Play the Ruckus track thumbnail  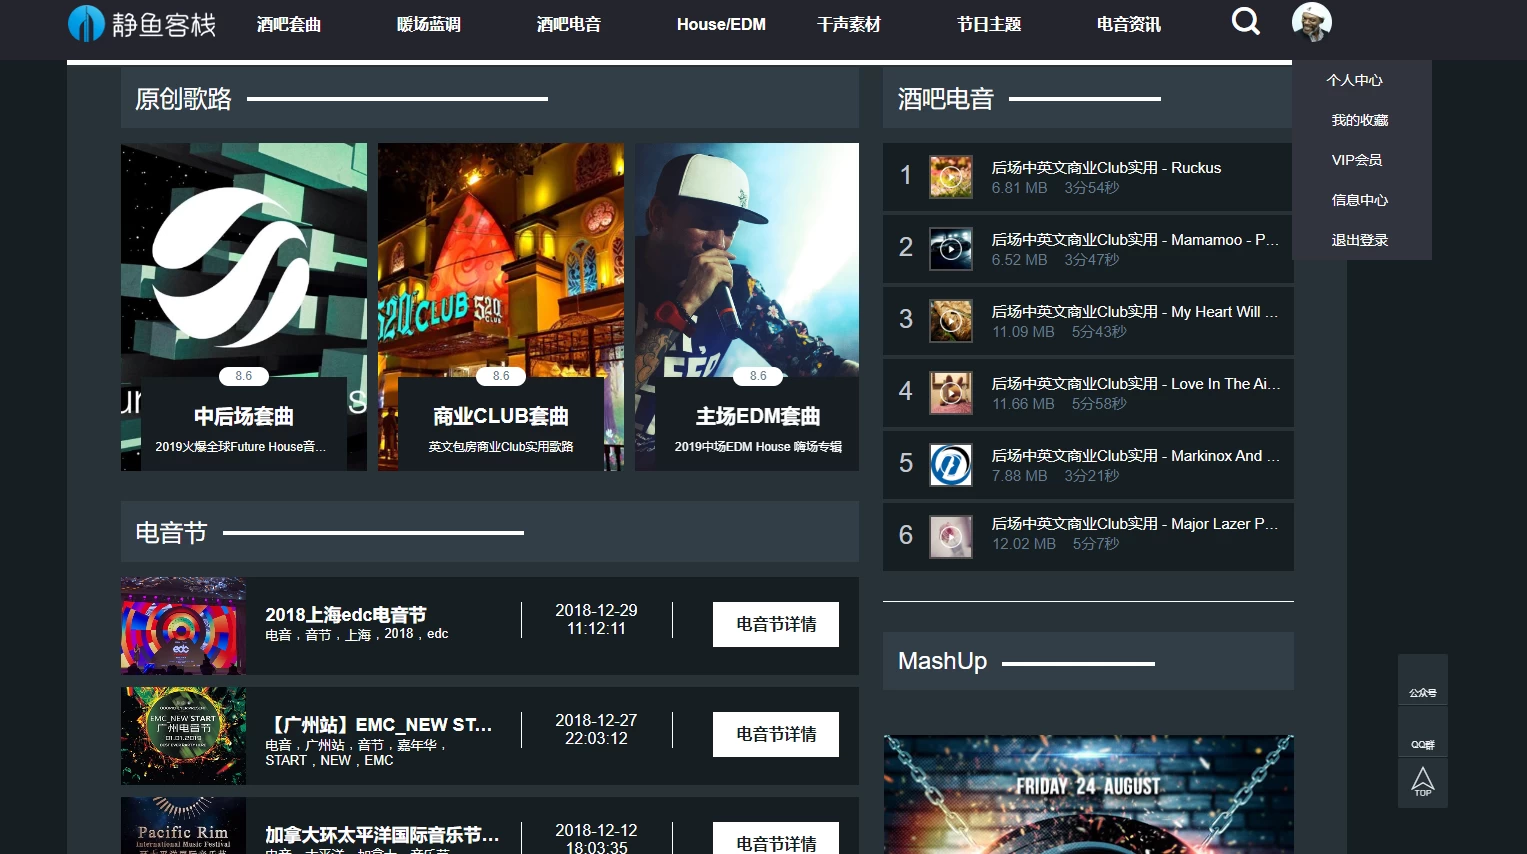[x=950, y=177]
